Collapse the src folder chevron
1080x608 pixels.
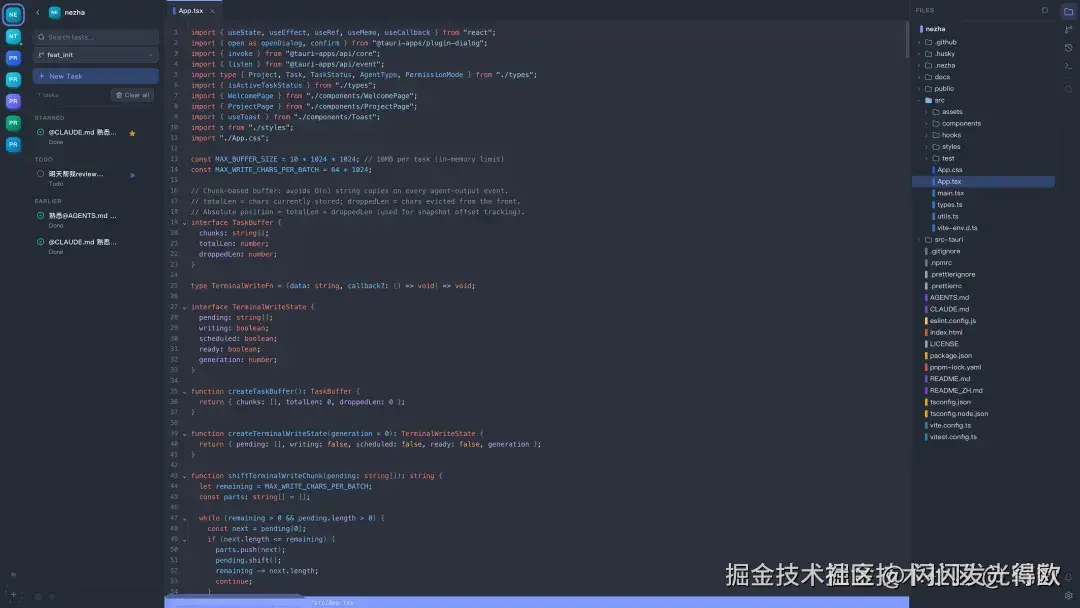[920, 101]
